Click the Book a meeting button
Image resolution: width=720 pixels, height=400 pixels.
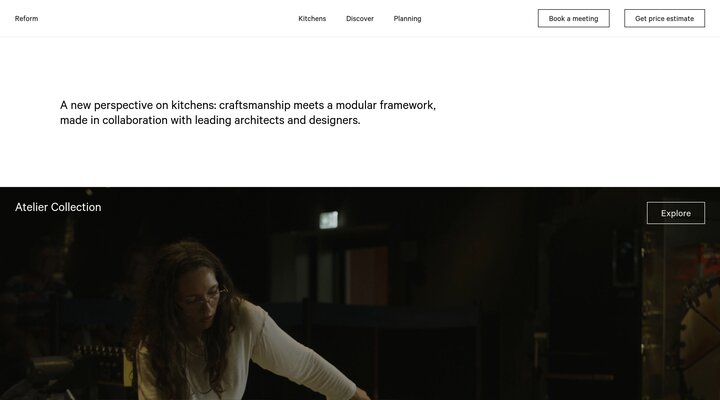coord(574,18)
